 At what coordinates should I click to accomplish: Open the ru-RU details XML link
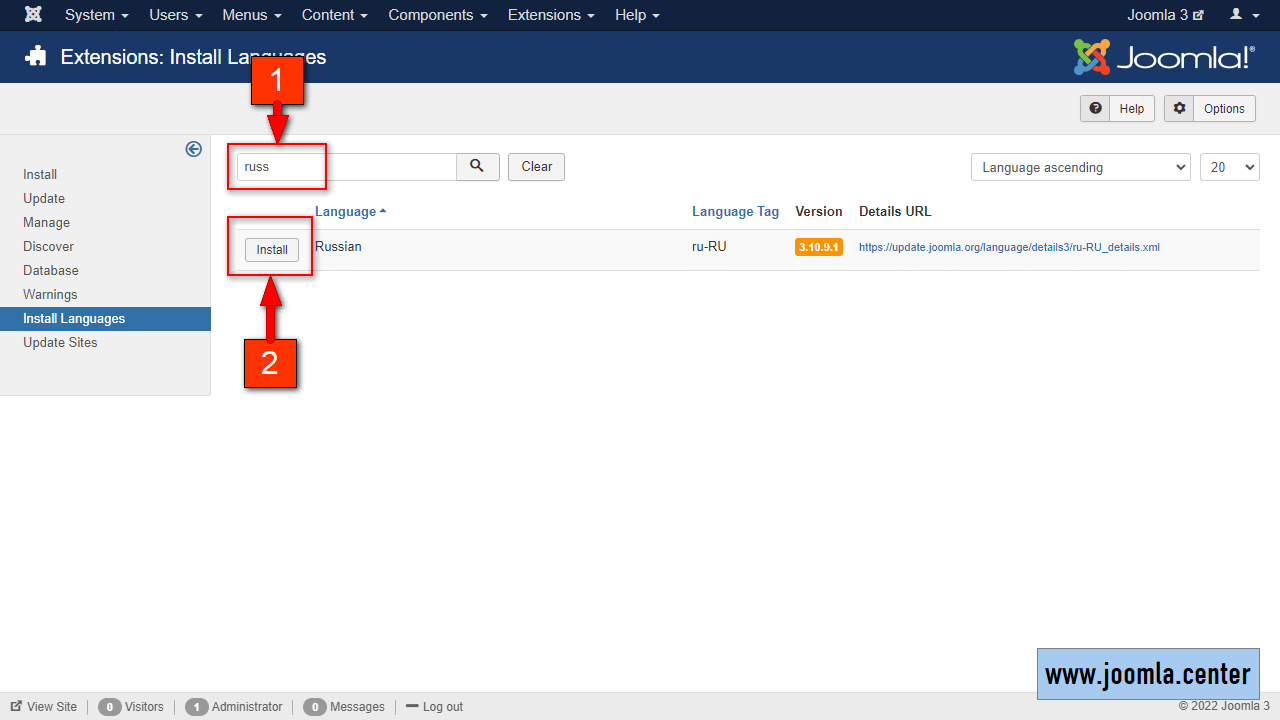pyautogui.click(x=1009, y=247)
